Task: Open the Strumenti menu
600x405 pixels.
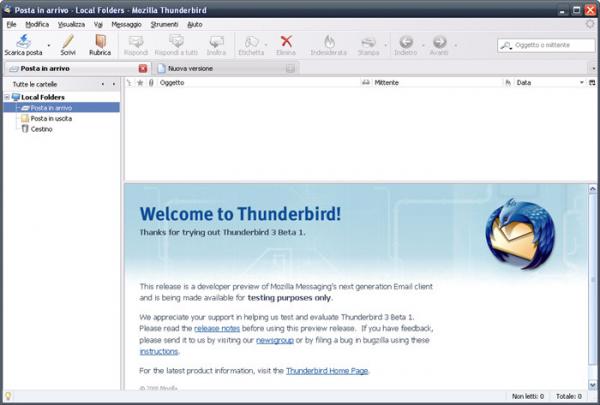Action: pyautogui.click(x=163, y=22)
